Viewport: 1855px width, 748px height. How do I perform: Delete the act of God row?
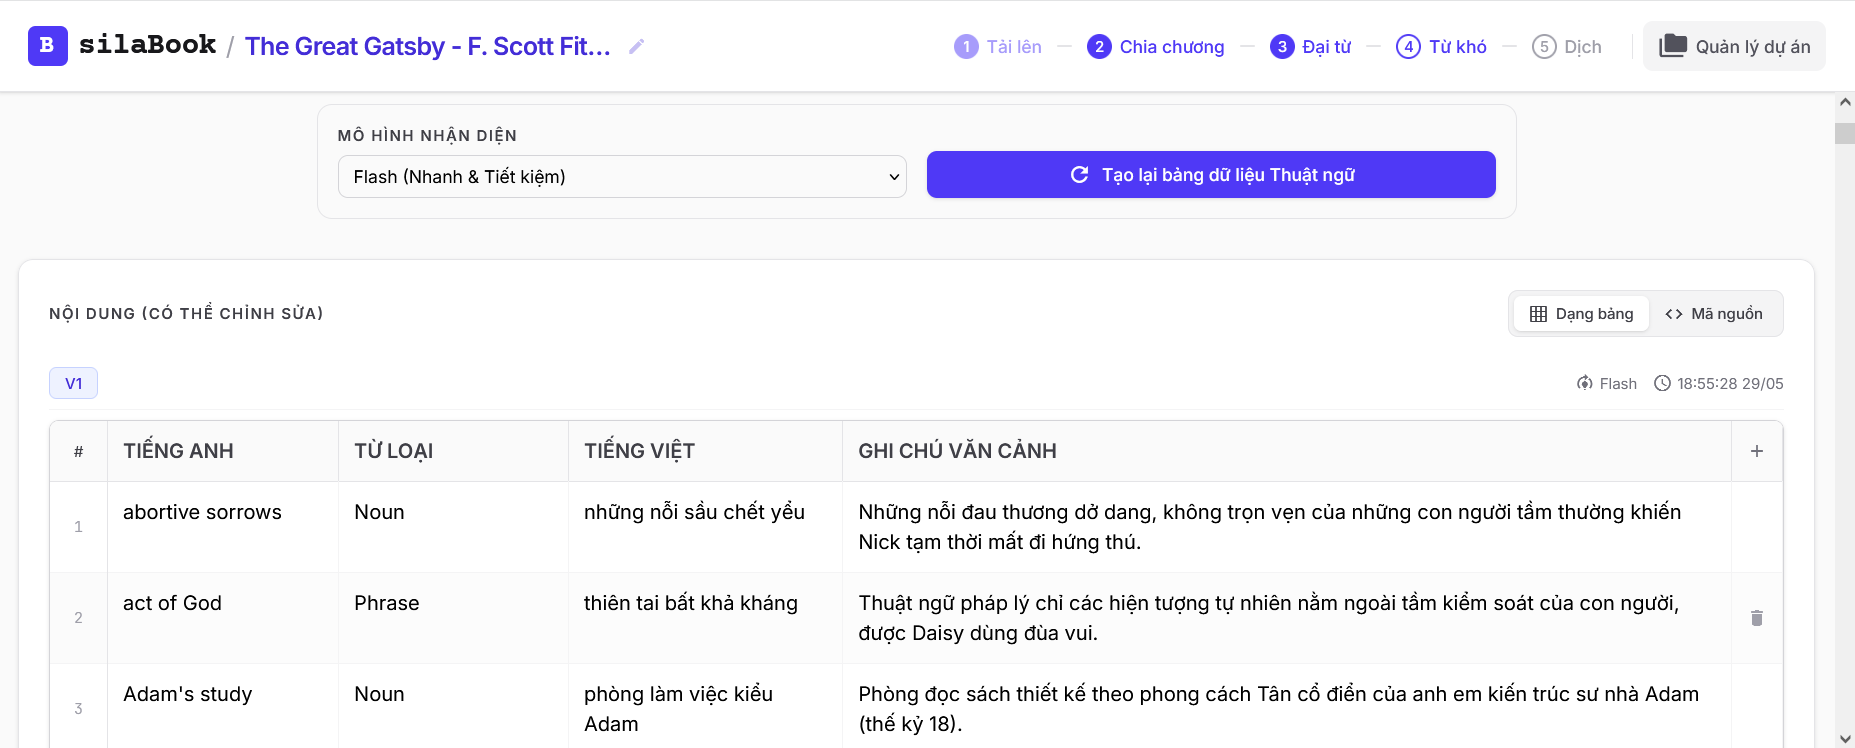[1757, 618]
